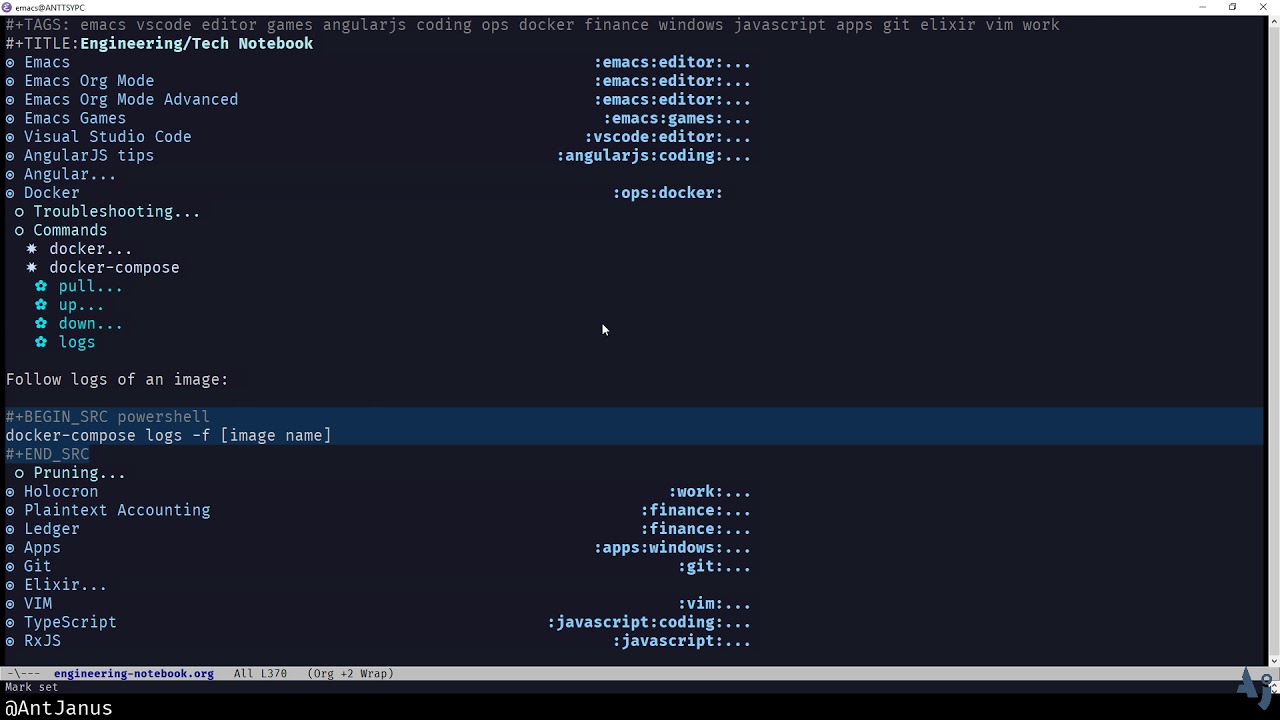Expand the docker... heading
The width and height of the screenshot is (1280, 720).
(90, 249)
